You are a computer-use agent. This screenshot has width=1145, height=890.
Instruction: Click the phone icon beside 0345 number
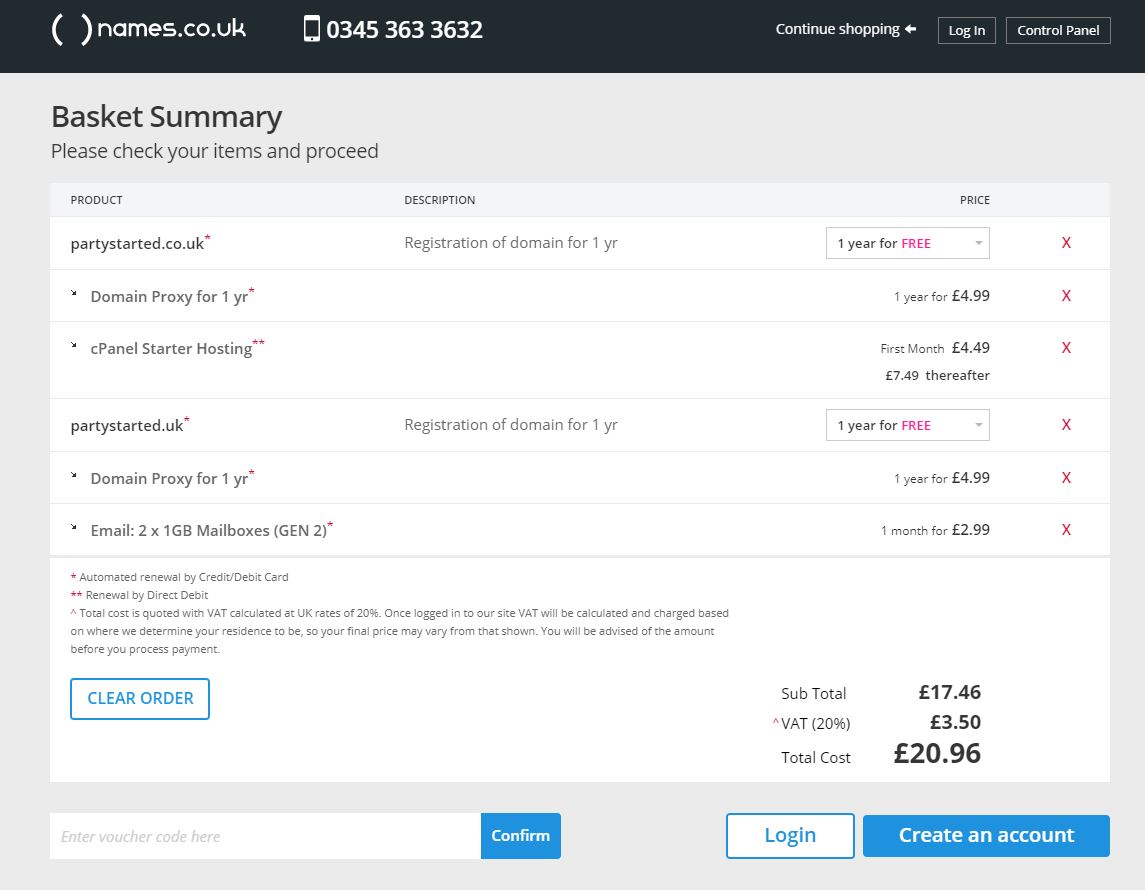[312, 29]
